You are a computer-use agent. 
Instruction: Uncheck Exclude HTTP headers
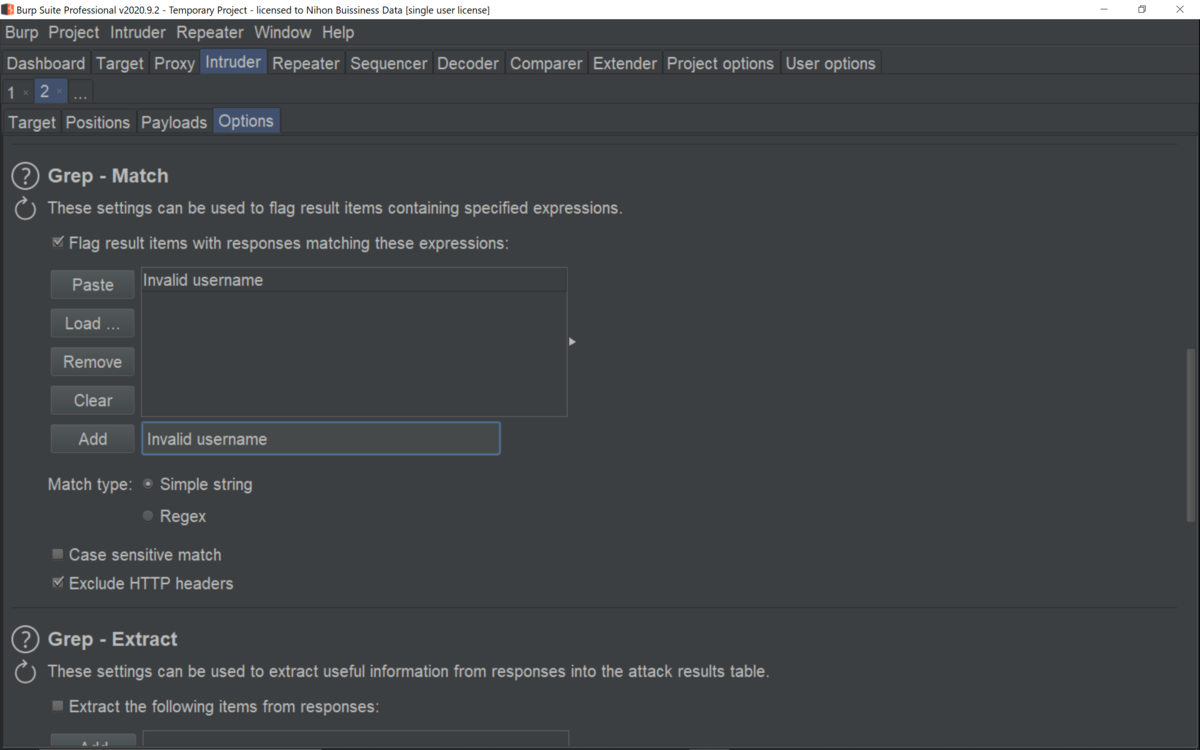(x=58, y=582)
